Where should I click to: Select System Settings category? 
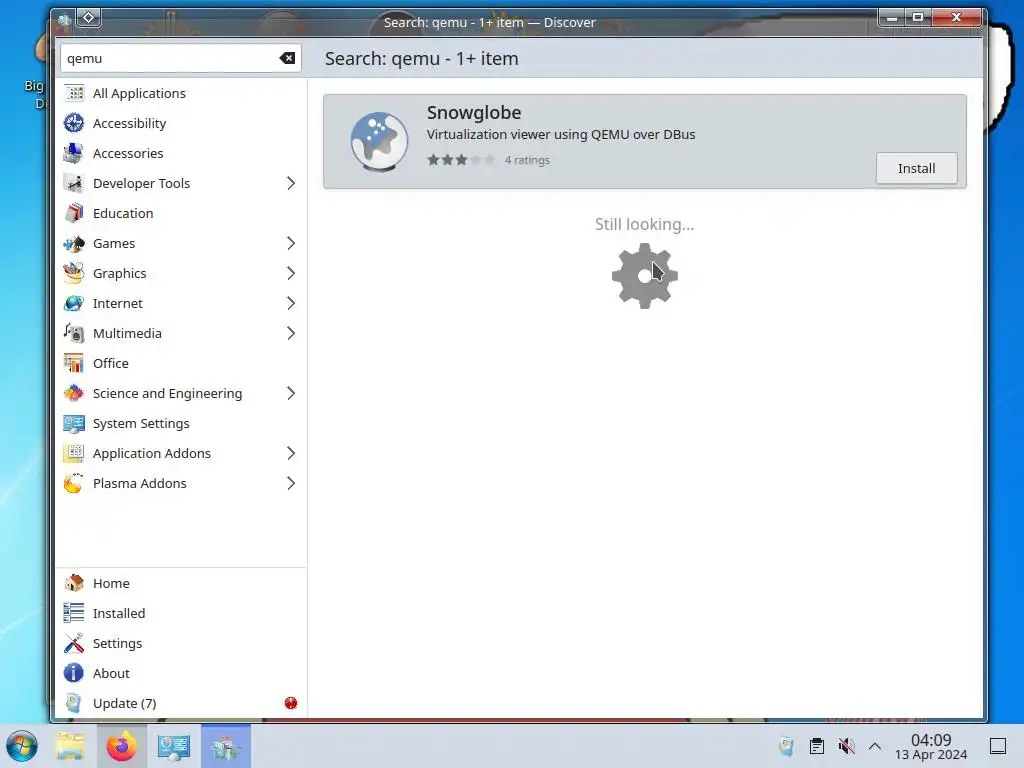(x=180, y=424)
